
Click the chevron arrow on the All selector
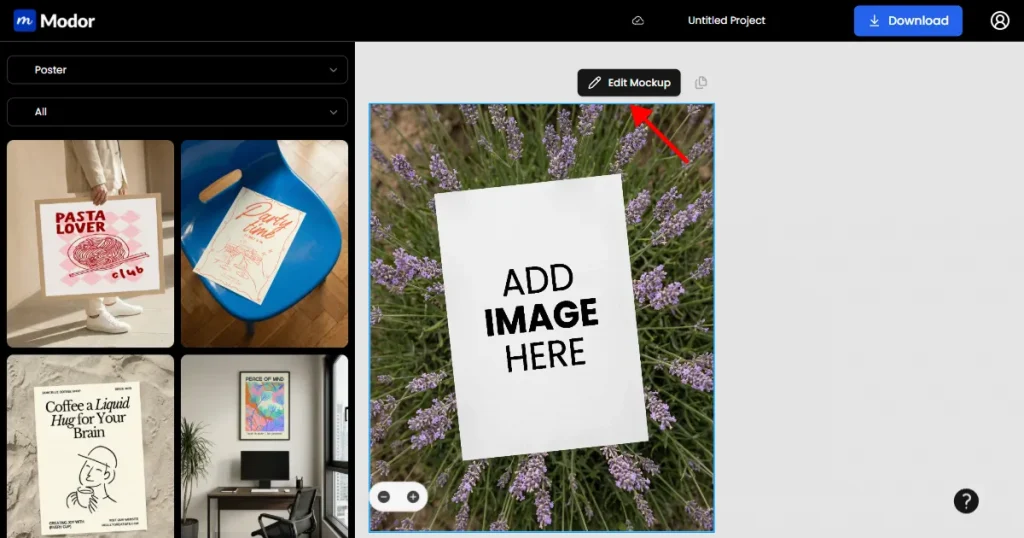tap(333, 112)
